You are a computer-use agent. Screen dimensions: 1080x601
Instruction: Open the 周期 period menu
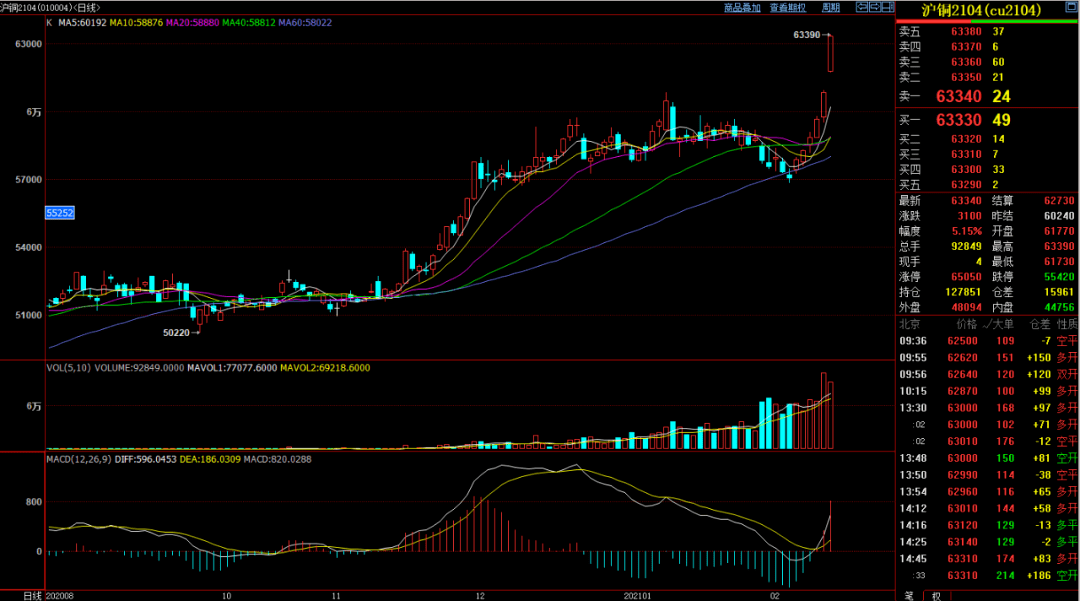[830, 7]
